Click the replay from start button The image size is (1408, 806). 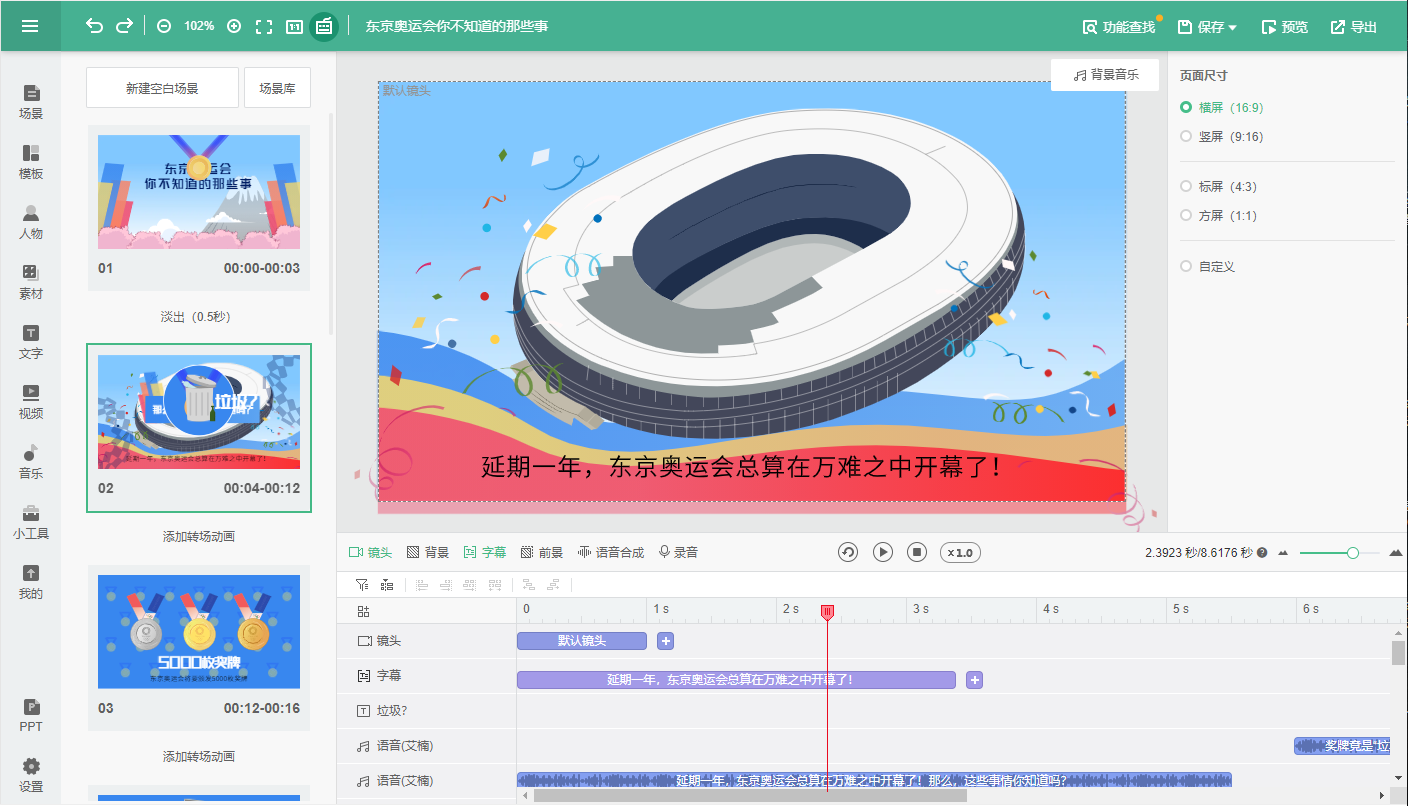click(x=848, y=552)
